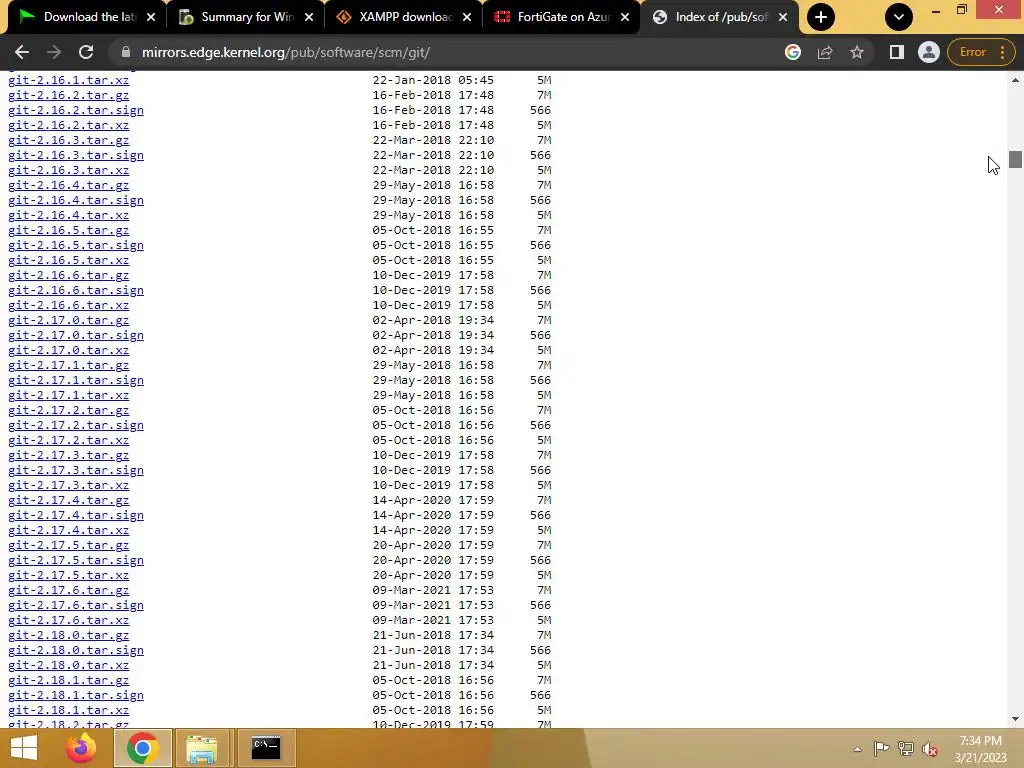
Task: Download git-2.18.0.tar.gz
Action: click(x=69, y=635)
